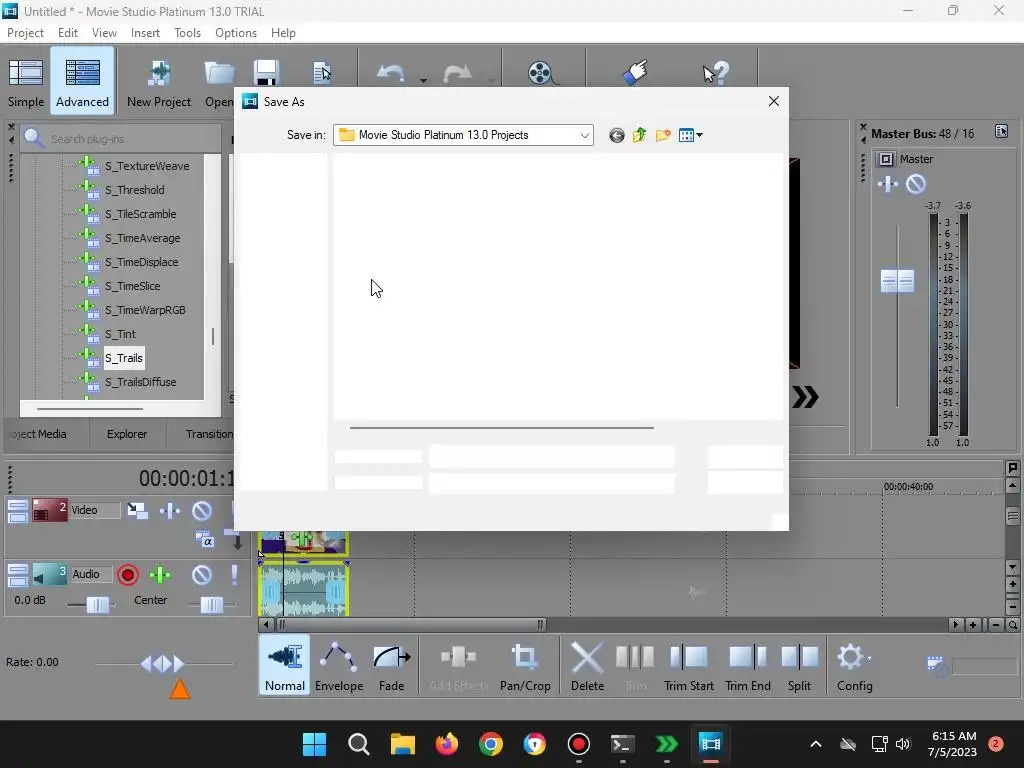
Task: Click the Delete button
Action: pyautogui.click(x=587, y=666)
